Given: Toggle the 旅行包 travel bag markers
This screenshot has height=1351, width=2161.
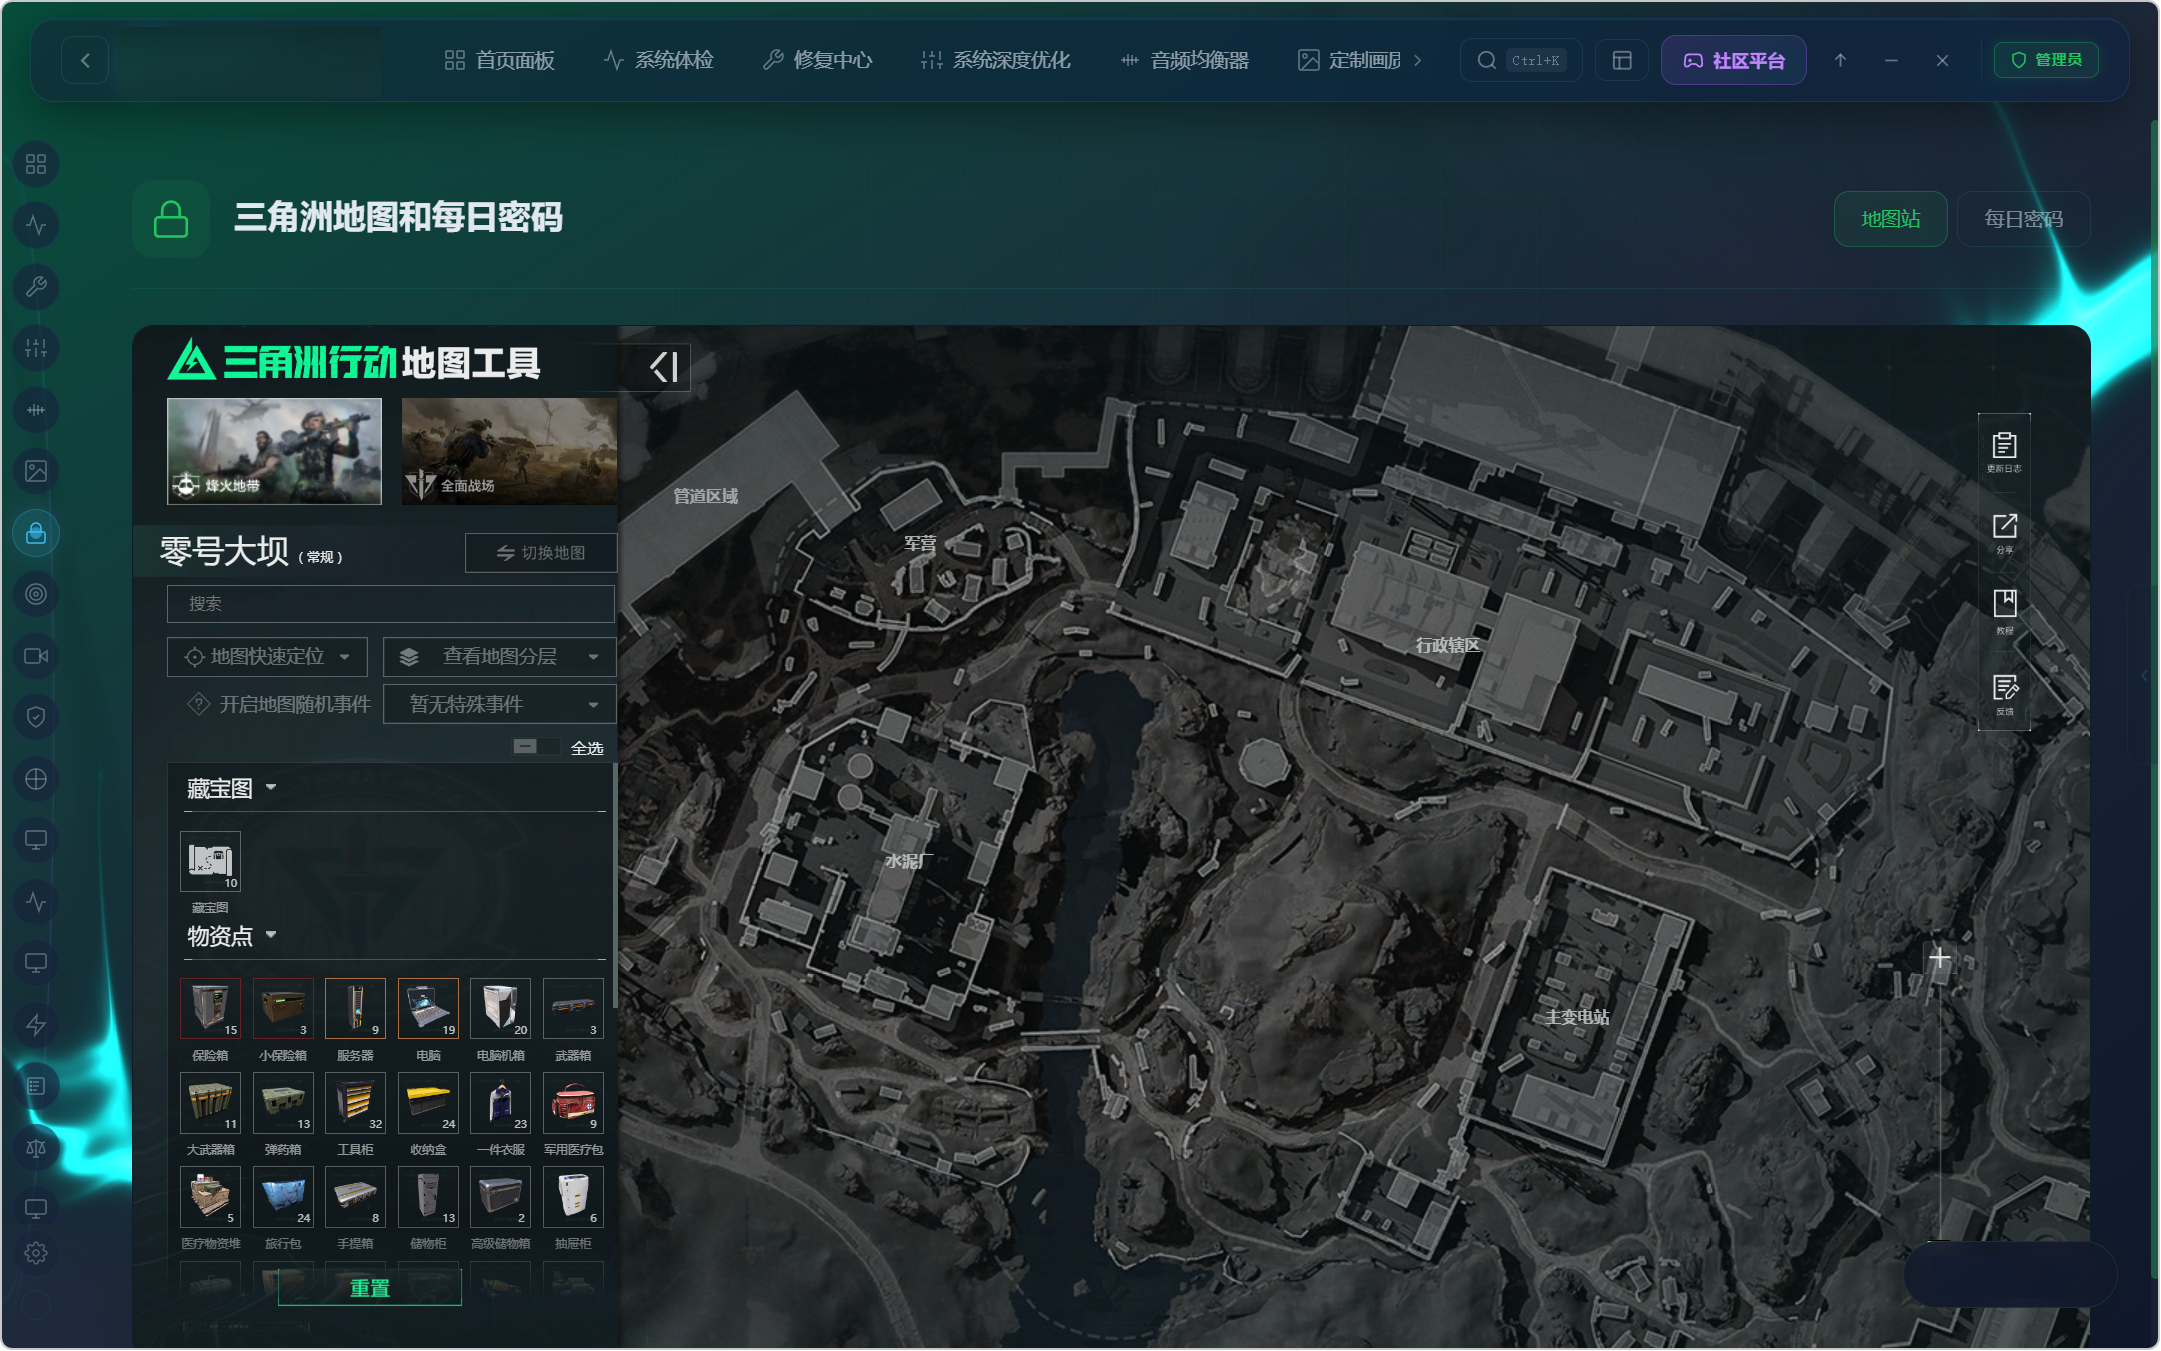Looking at the screenshot, I should pos(283,1196).
